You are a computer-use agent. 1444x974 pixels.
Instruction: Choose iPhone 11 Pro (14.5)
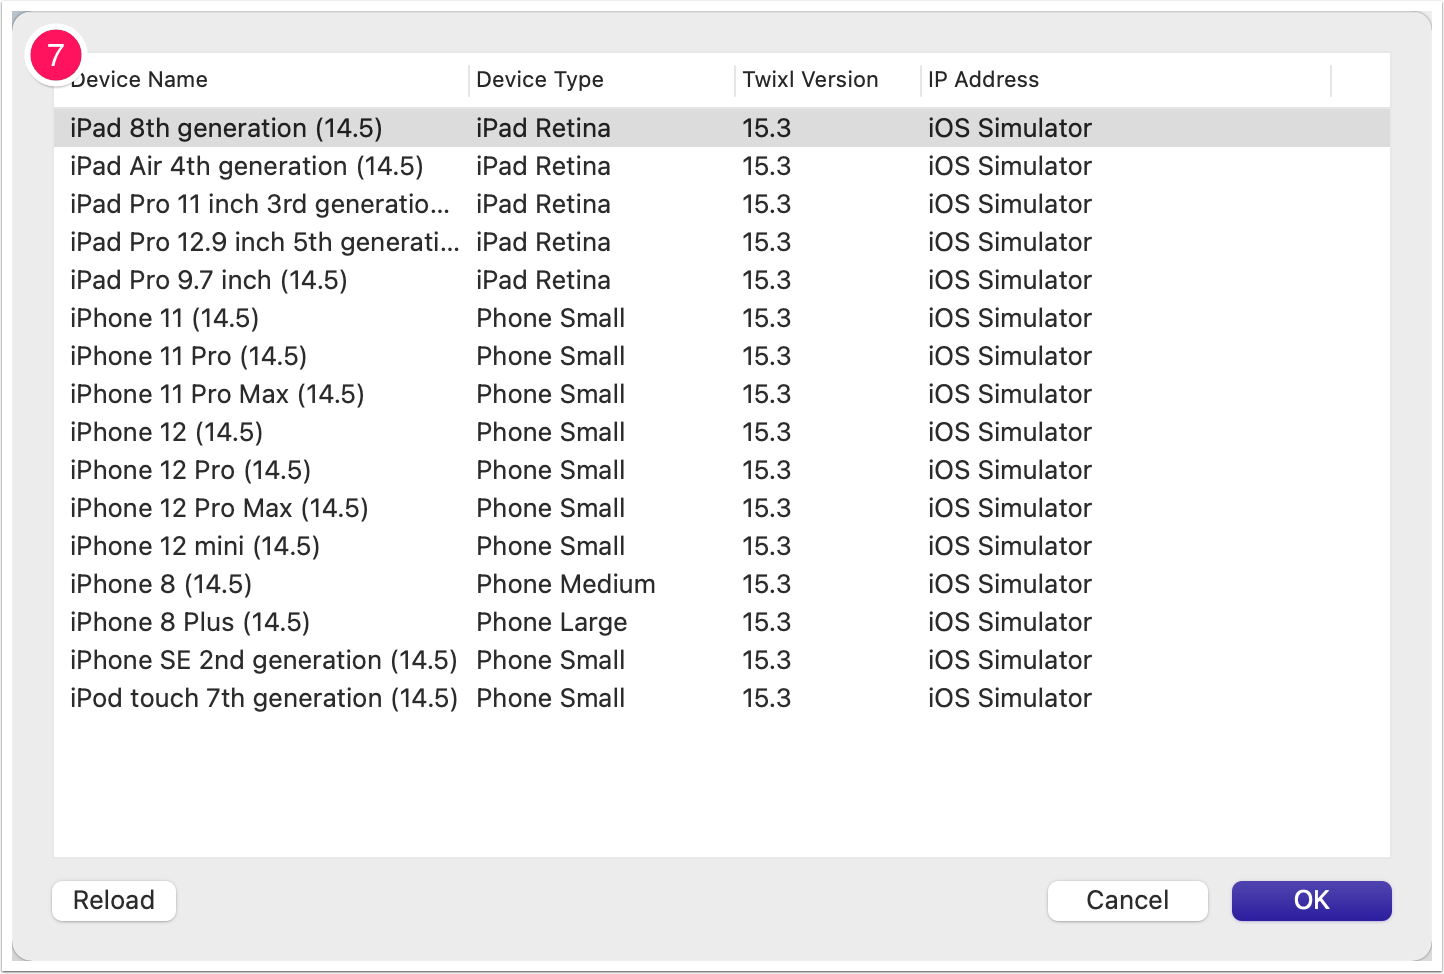pyautogui.click(x=721, y=356)
